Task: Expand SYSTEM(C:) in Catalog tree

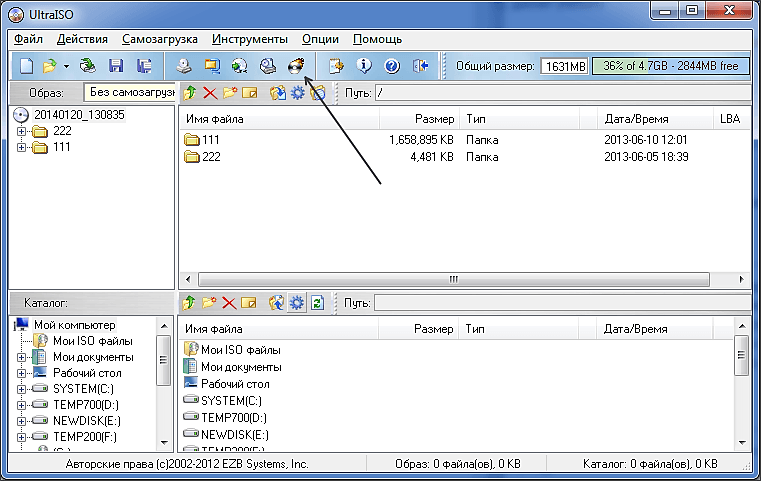Action: tap(21, 389)
